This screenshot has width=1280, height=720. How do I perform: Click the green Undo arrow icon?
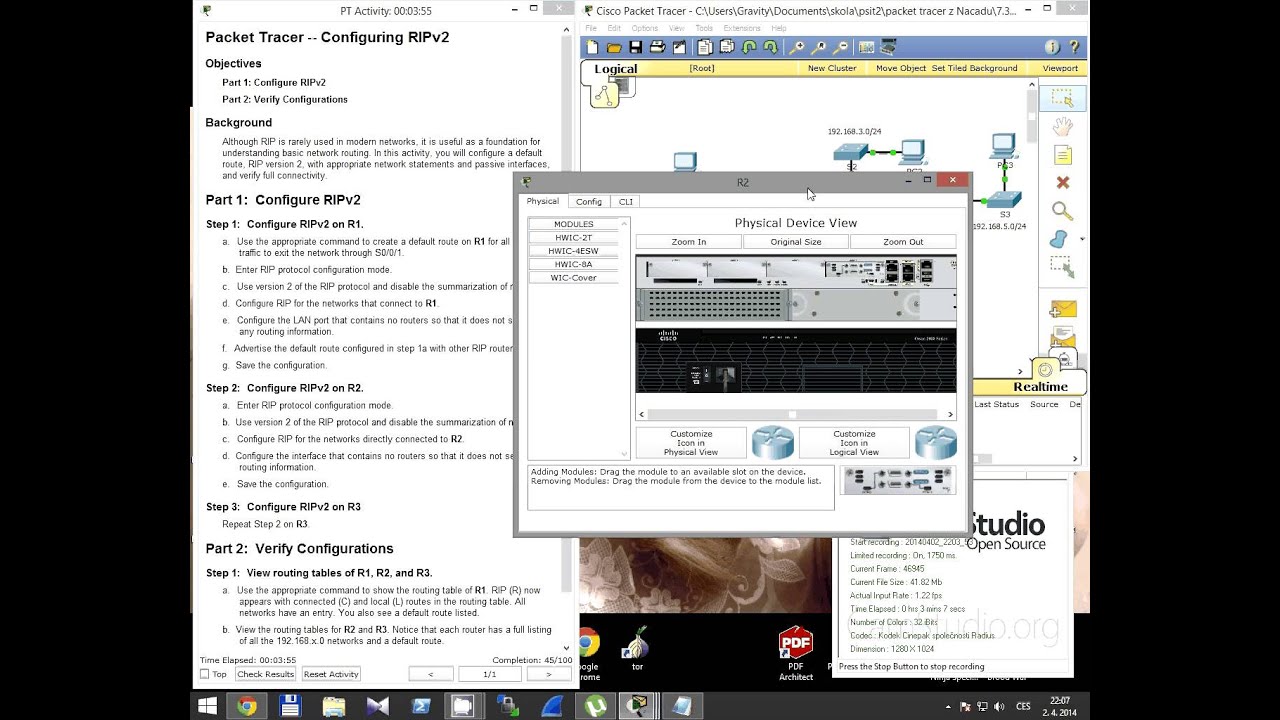tap(749, 47)
